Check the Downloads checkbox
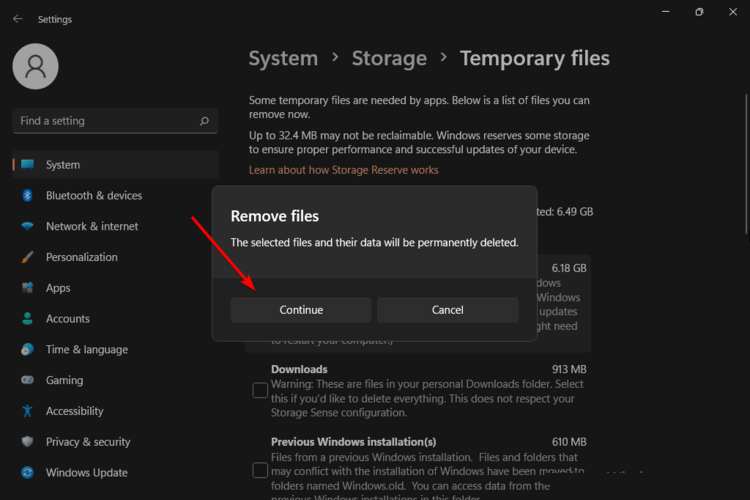The height and width of the screenshot is (500, 750). pyautogui.click(x=260, y=390)
